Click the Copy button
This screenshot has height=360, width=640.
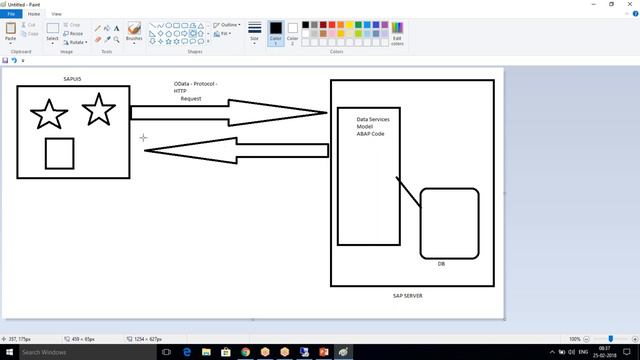29,34
